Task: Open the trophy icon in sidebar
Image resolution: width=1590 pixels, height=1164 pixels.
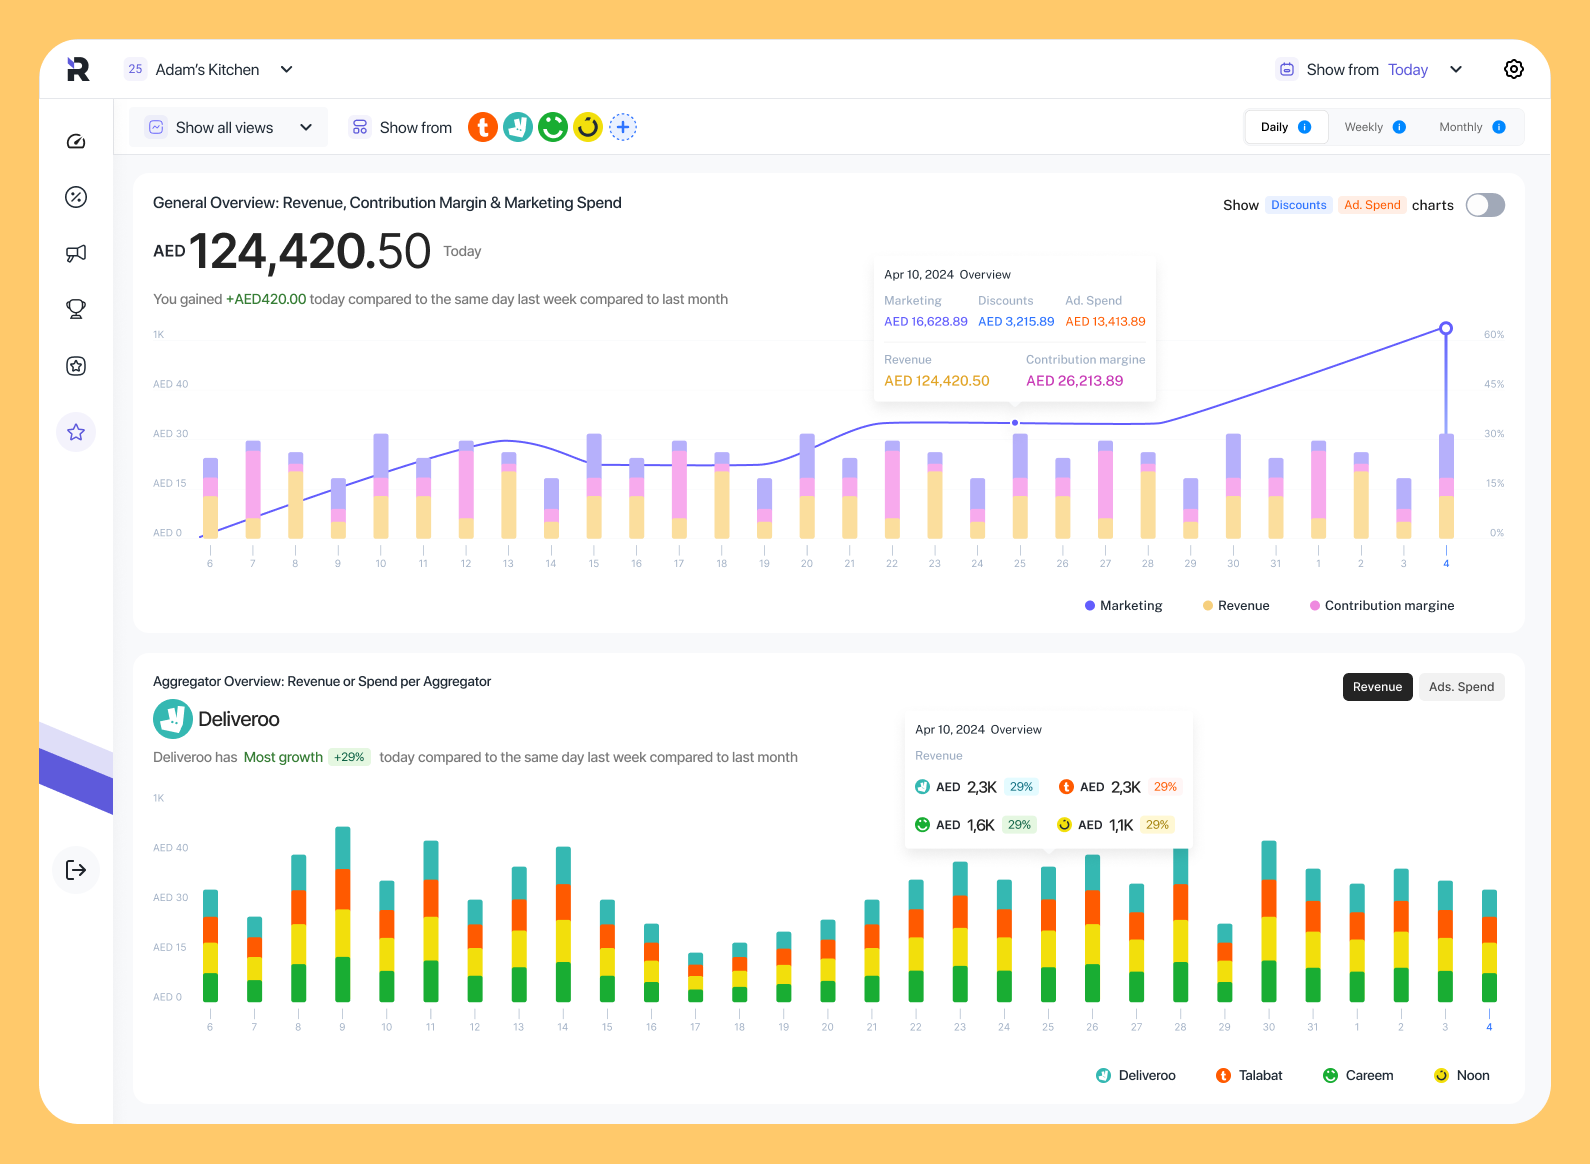Action: pos(76,309)
